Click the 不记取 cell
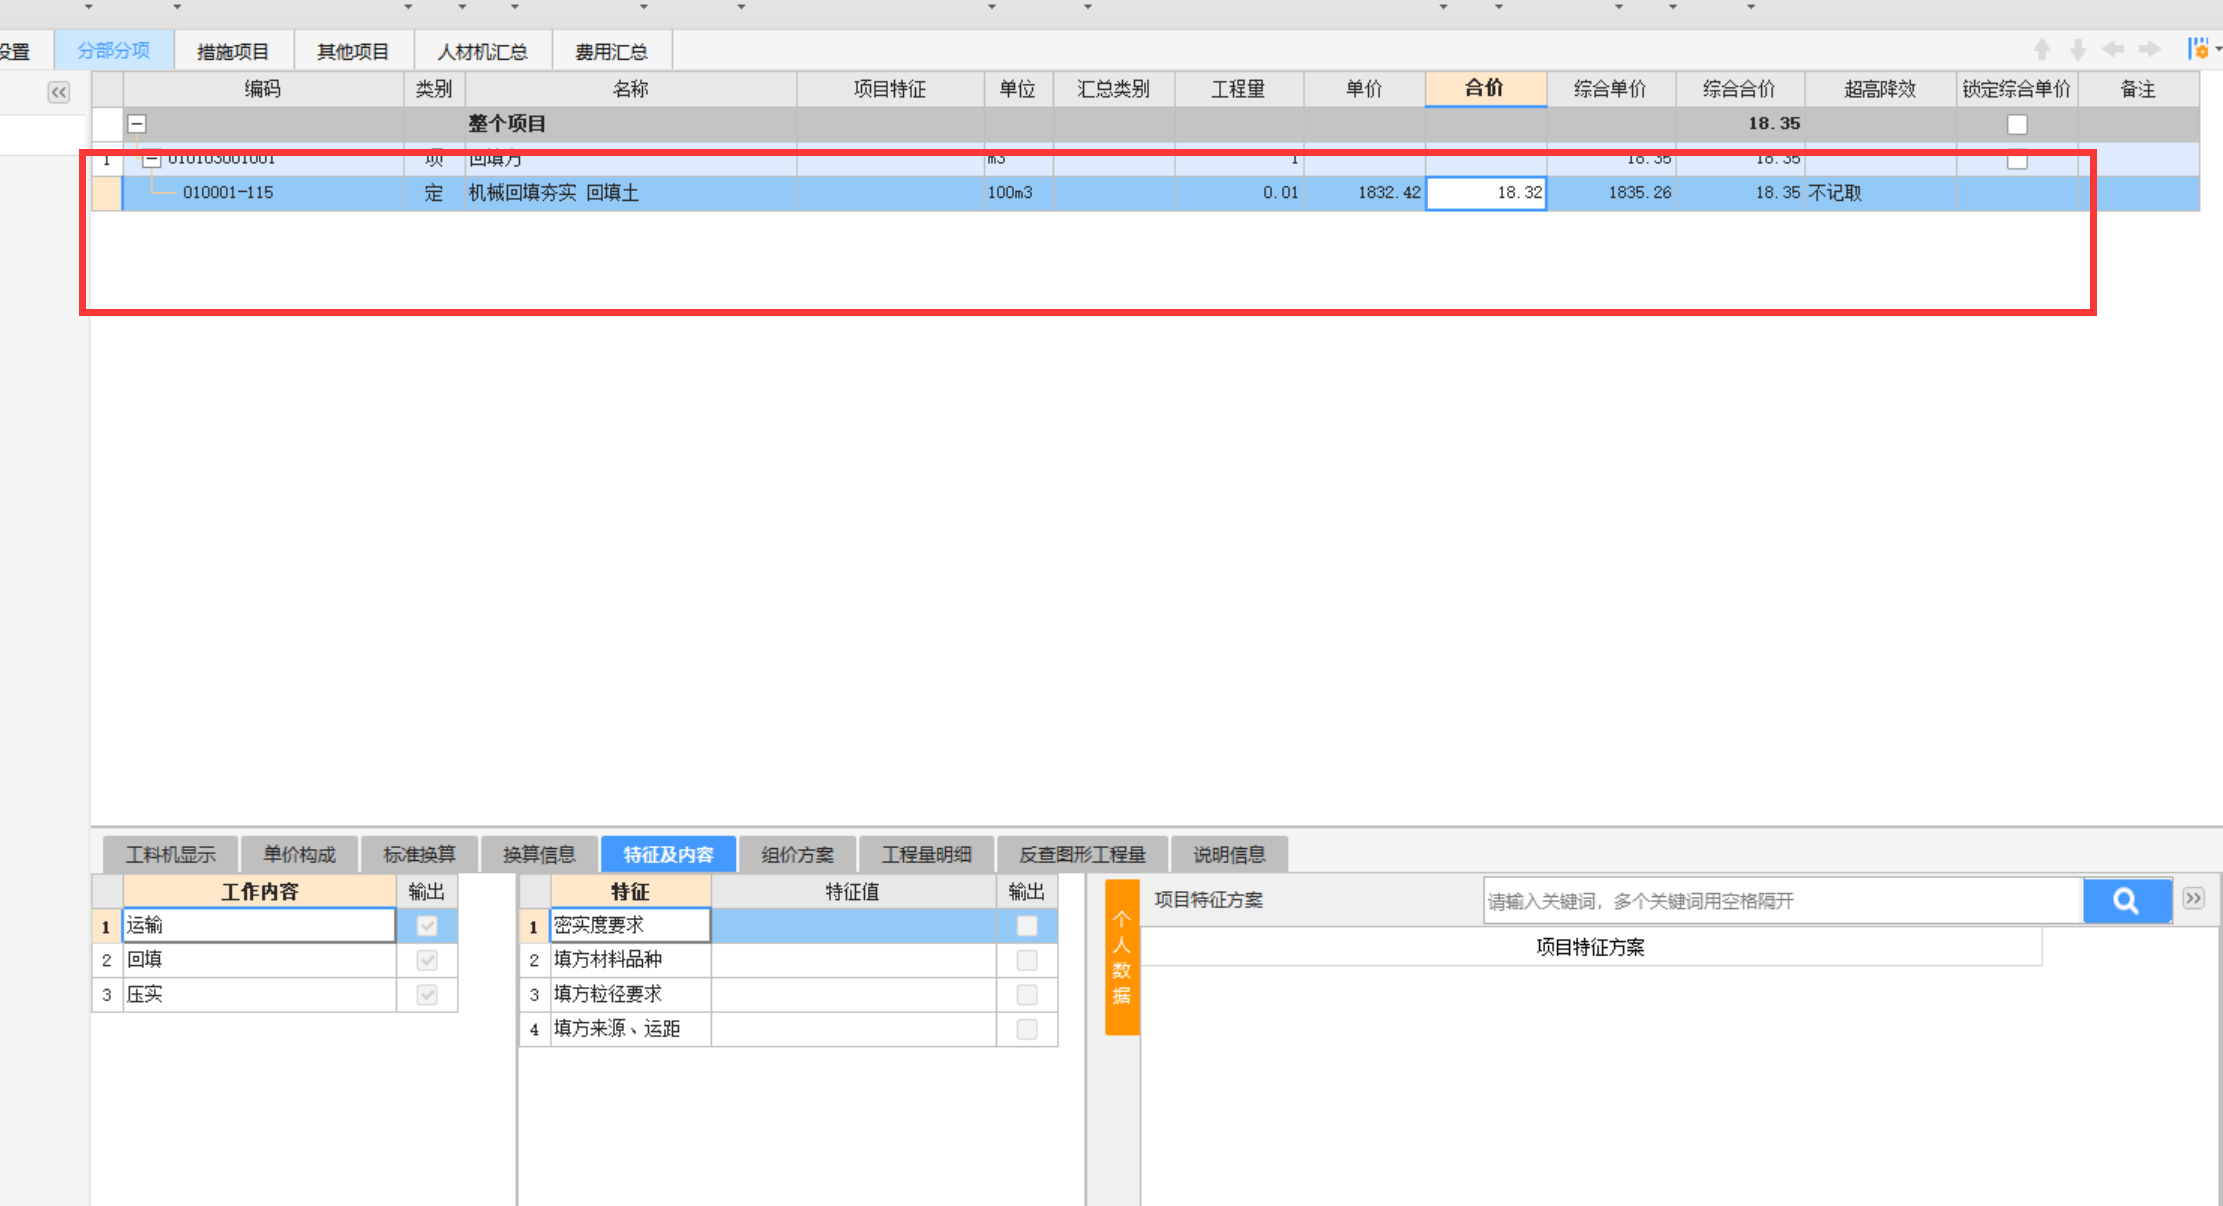Screen dimensions: 2223x1206 [x=1880, y=193]
